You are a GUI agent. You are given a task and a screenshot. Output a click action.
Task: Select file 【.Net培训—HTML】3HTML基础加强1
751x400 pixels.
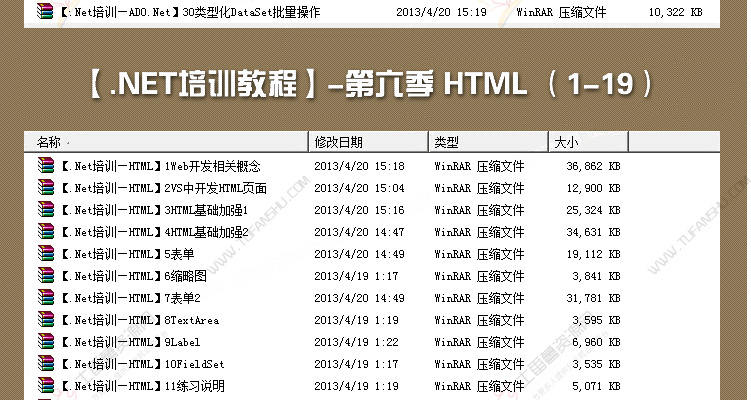(x=154, y=210)
